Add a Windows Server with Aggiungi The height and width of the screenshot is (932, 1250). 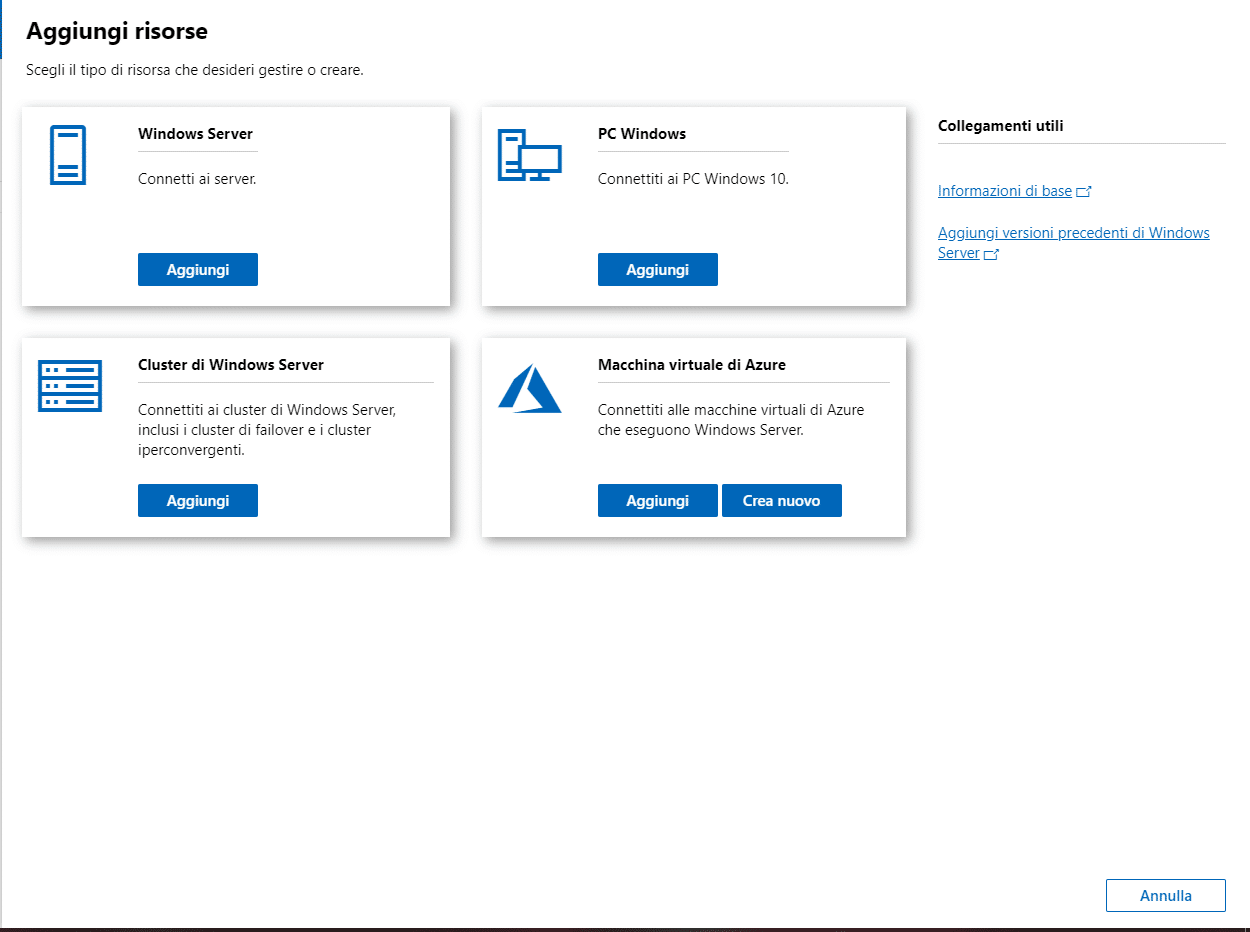coord(198,270)
